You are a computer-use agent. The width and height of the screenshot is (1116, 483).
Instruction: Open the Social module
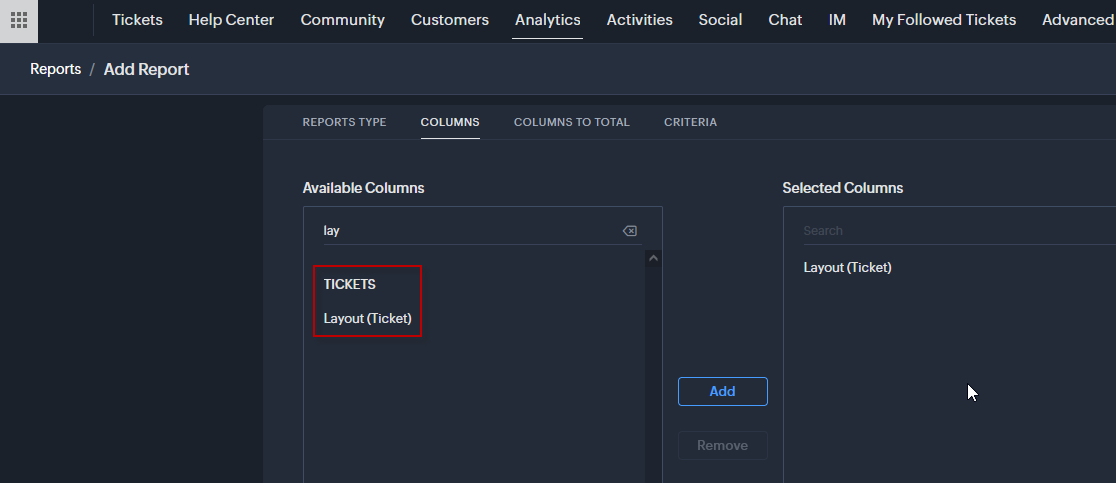point(720,20)
